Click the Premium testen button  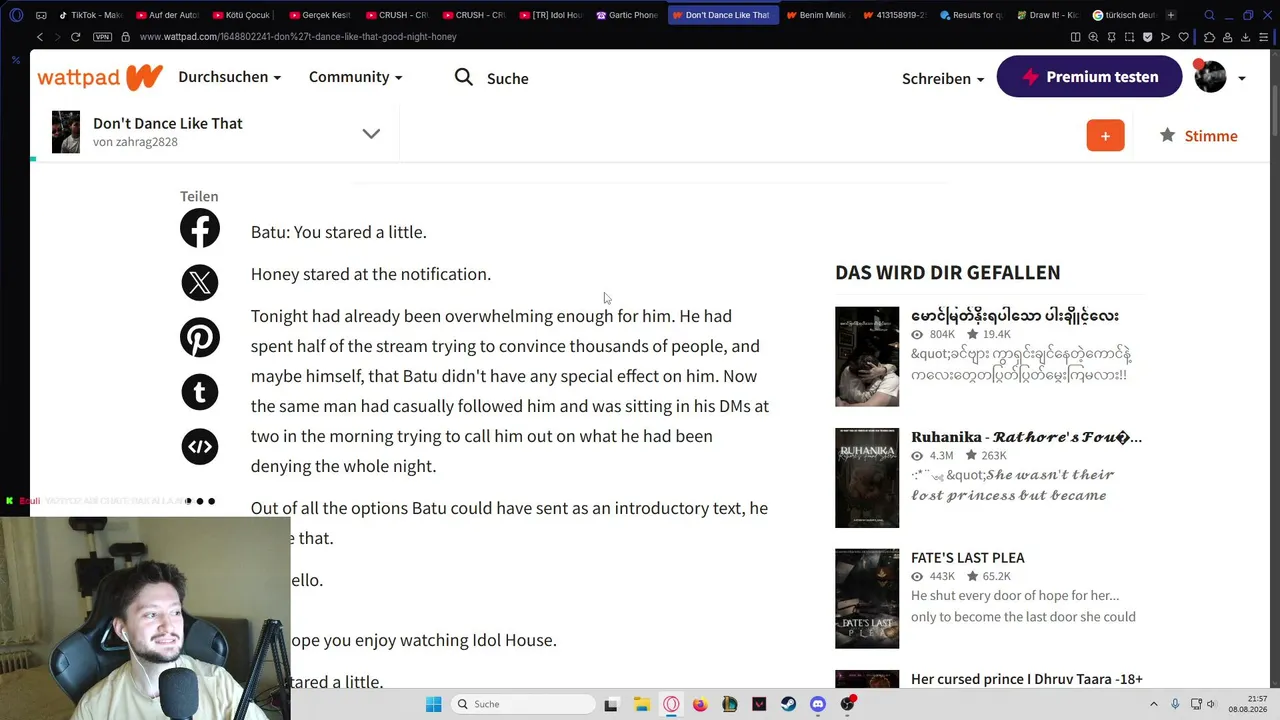[1089, 77]
